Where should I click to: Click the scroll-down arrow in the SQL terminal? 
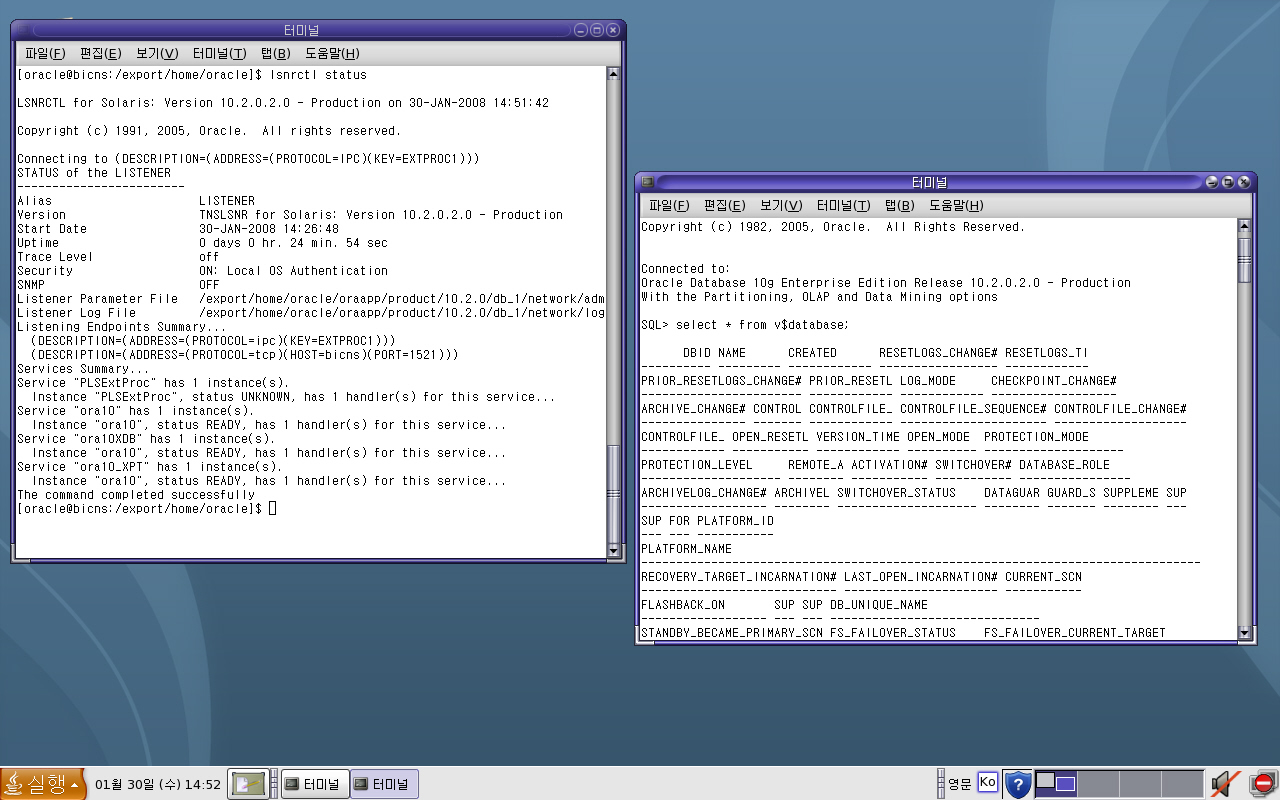pos(1244,632)
